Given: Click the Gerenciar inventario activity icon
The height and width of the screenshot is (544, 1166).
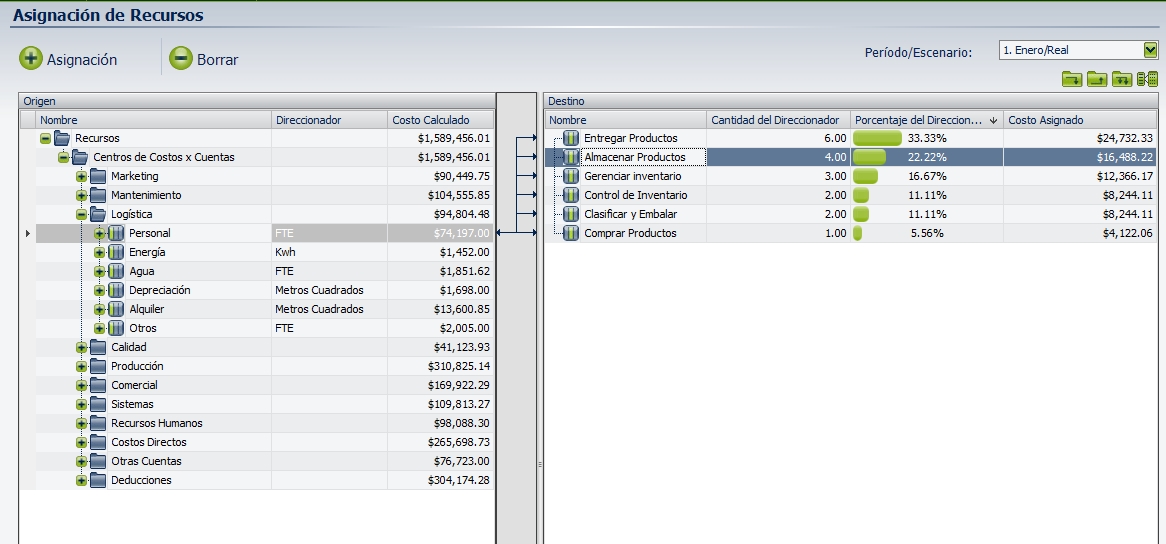Looking at the screenshot, I should (x=571, y=176).
